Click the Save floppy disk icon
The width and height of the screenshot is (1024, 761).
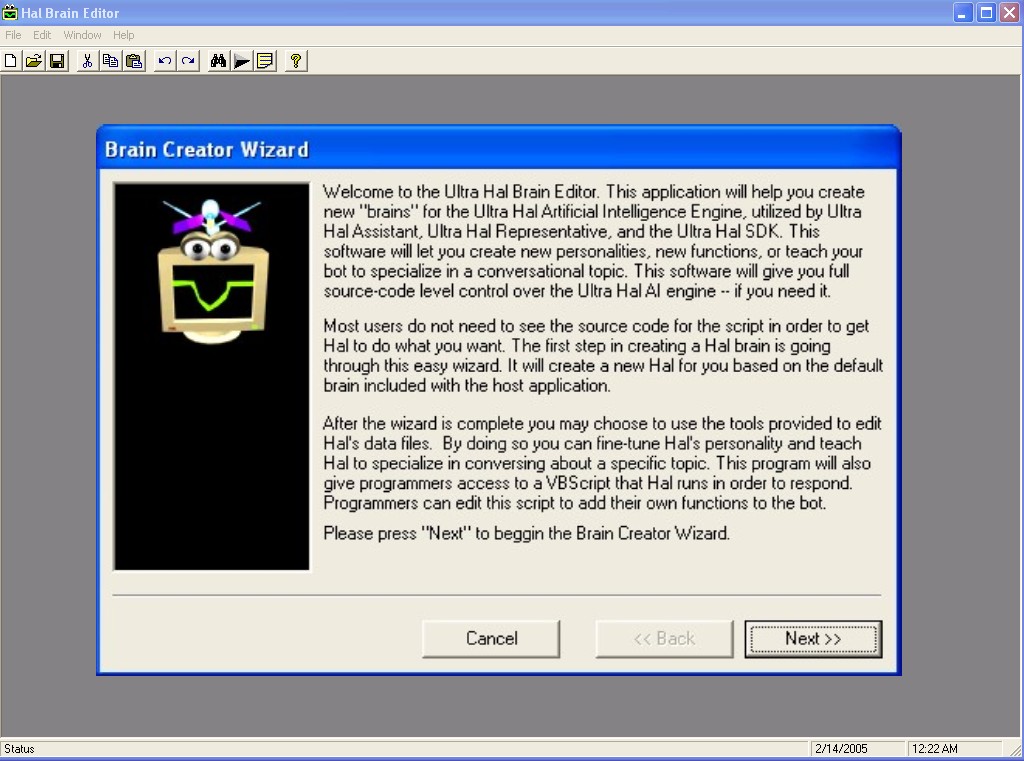click(x=57, y=61)
